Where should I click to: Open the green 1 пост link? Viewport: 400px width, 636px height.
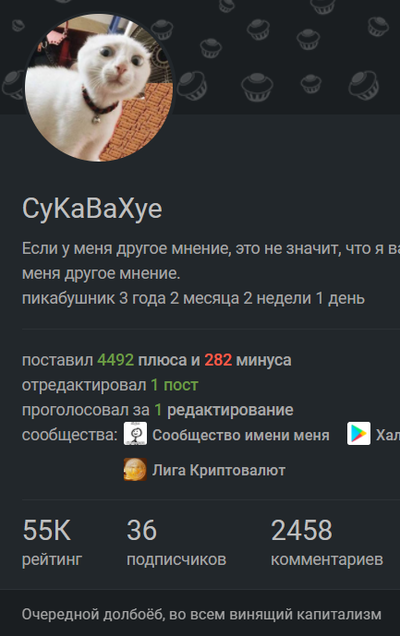point(174,385)
